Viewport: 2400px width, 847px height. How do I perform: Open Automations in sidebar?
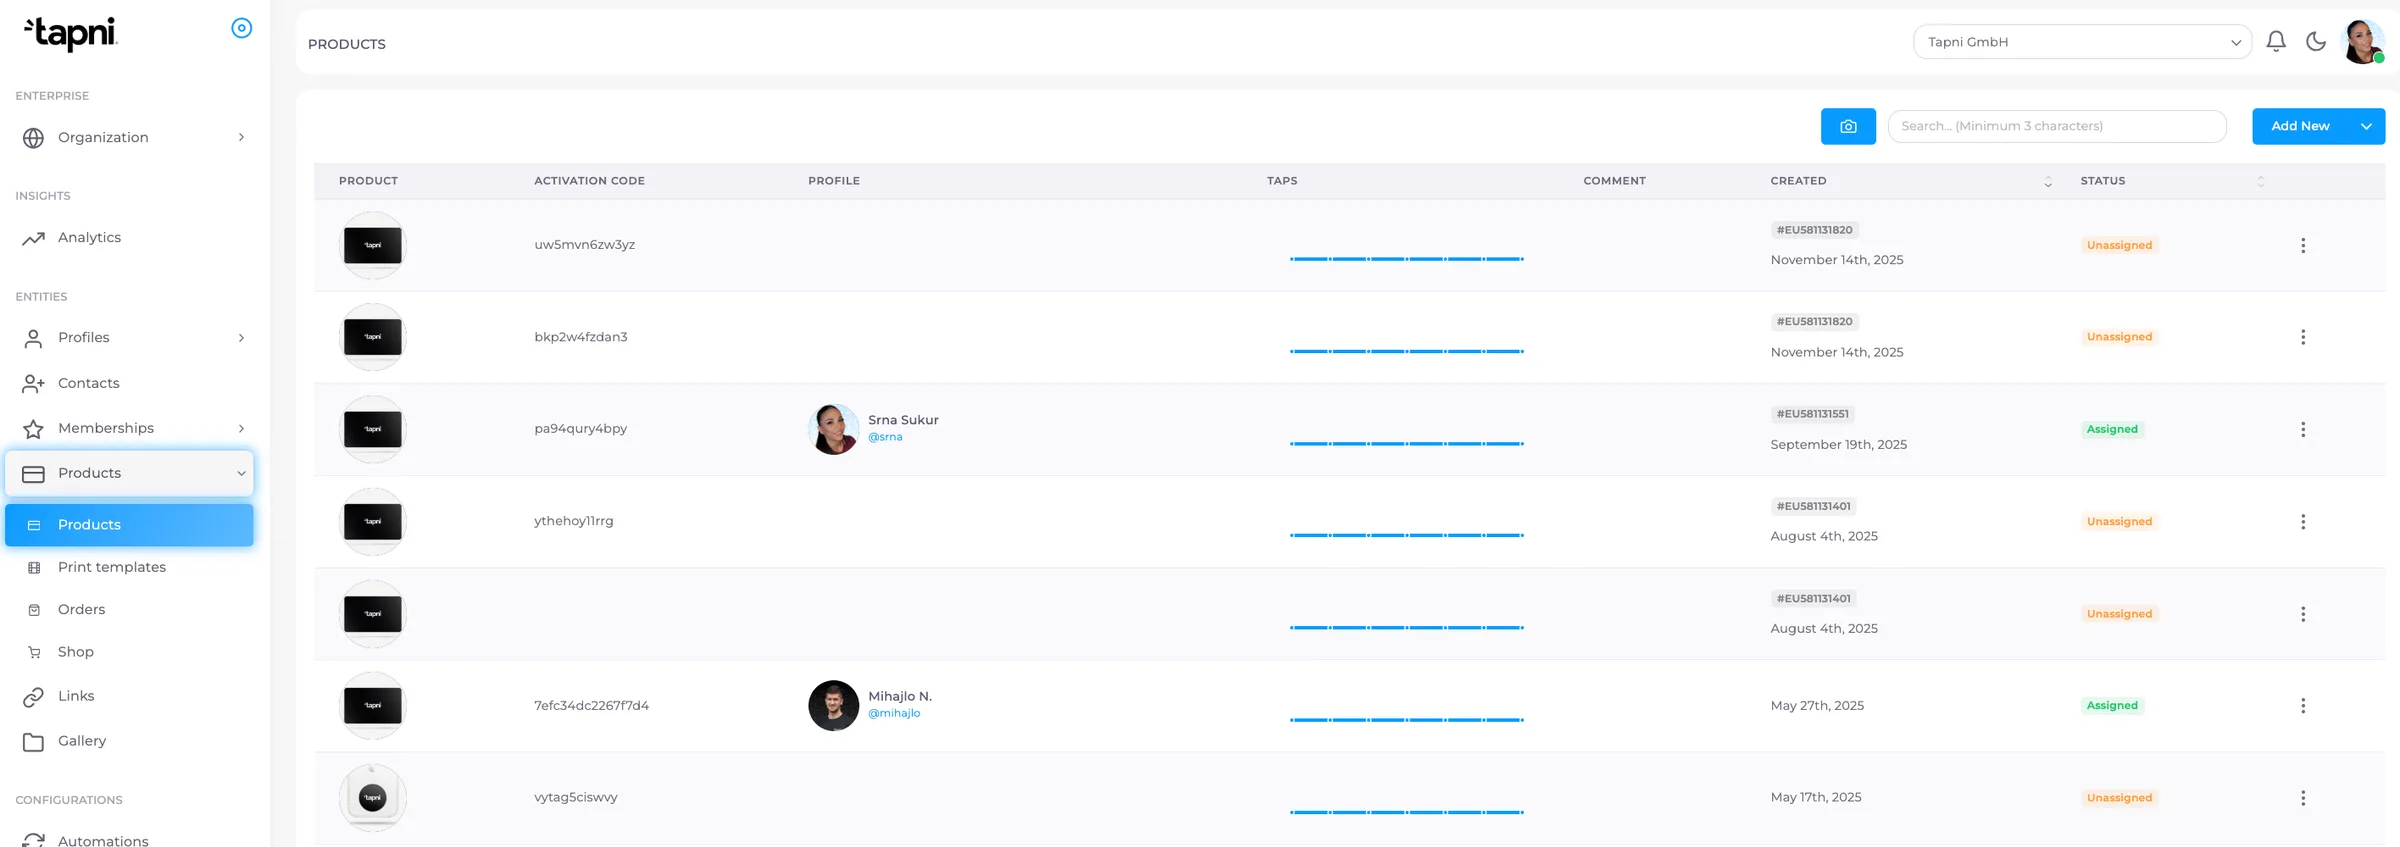click(x=129, y=838)
